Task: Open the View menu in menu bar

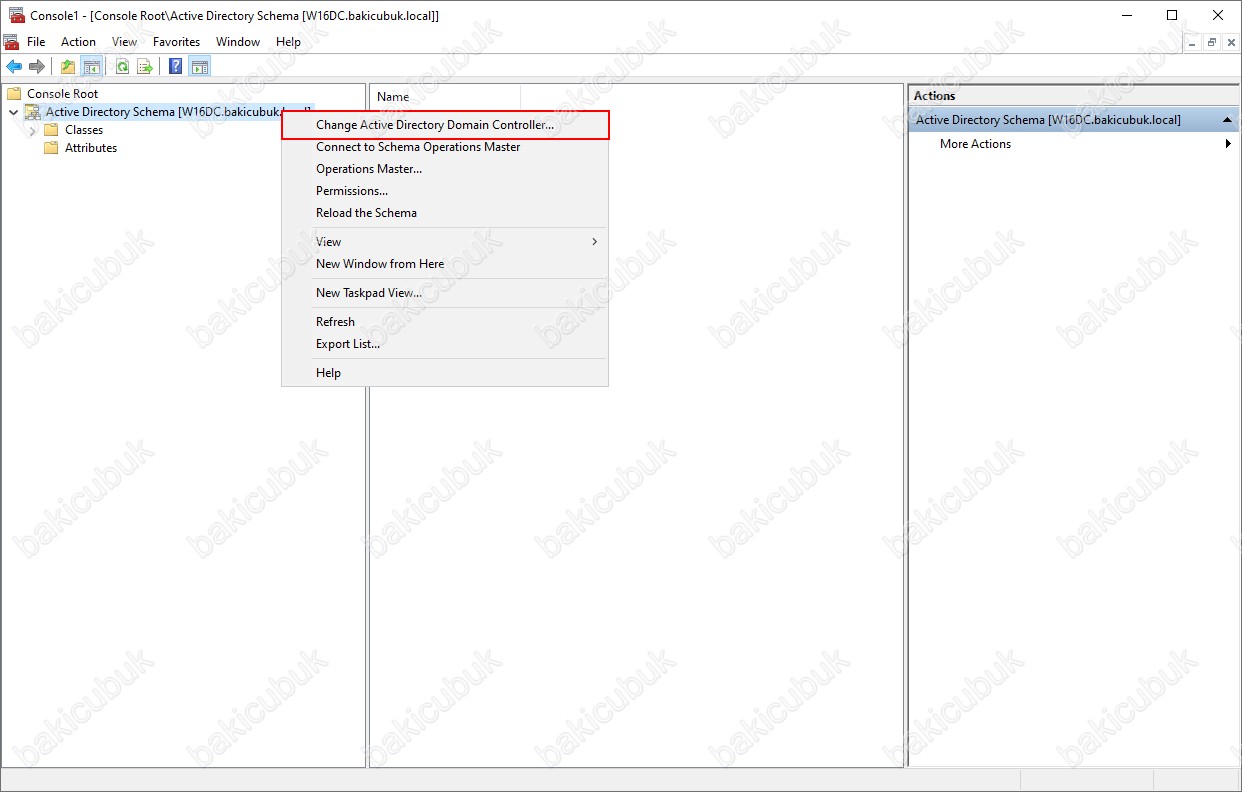Action: 125,42
